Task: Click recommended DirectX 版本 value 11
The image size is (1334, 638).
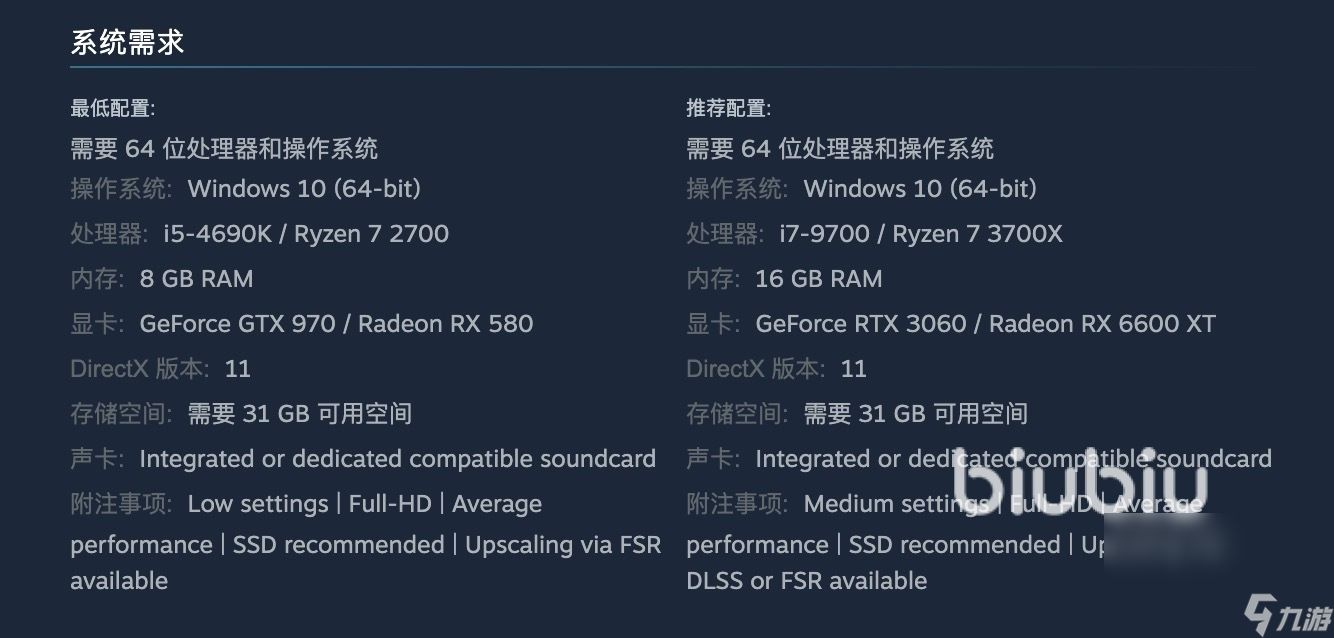Action: pyautogui.click(x=854, y=369)
